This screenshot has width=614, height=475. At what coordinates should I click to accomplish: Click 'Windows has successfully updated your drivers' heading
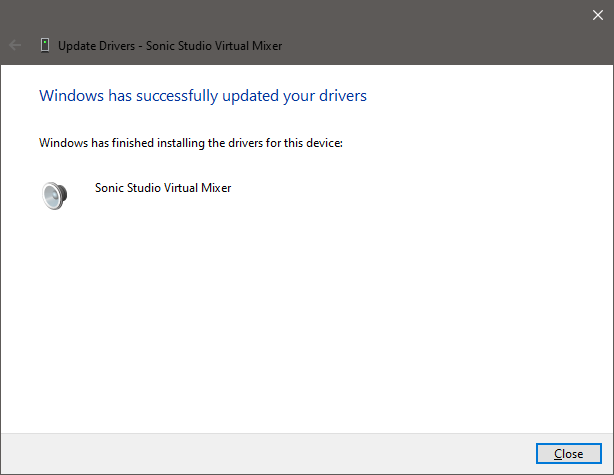tap(203, 96)
